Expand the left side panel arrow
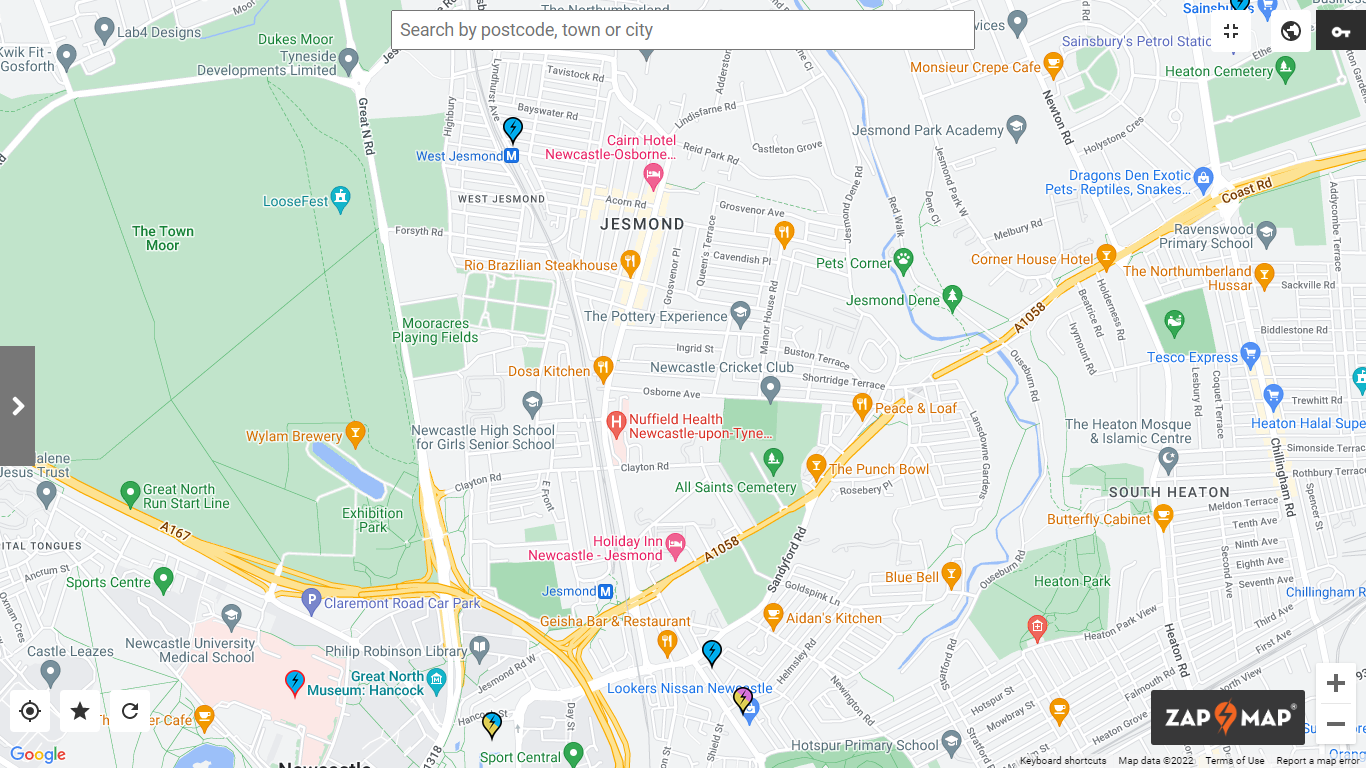This screenshot has width=1366, height=768. coord(17,406)
